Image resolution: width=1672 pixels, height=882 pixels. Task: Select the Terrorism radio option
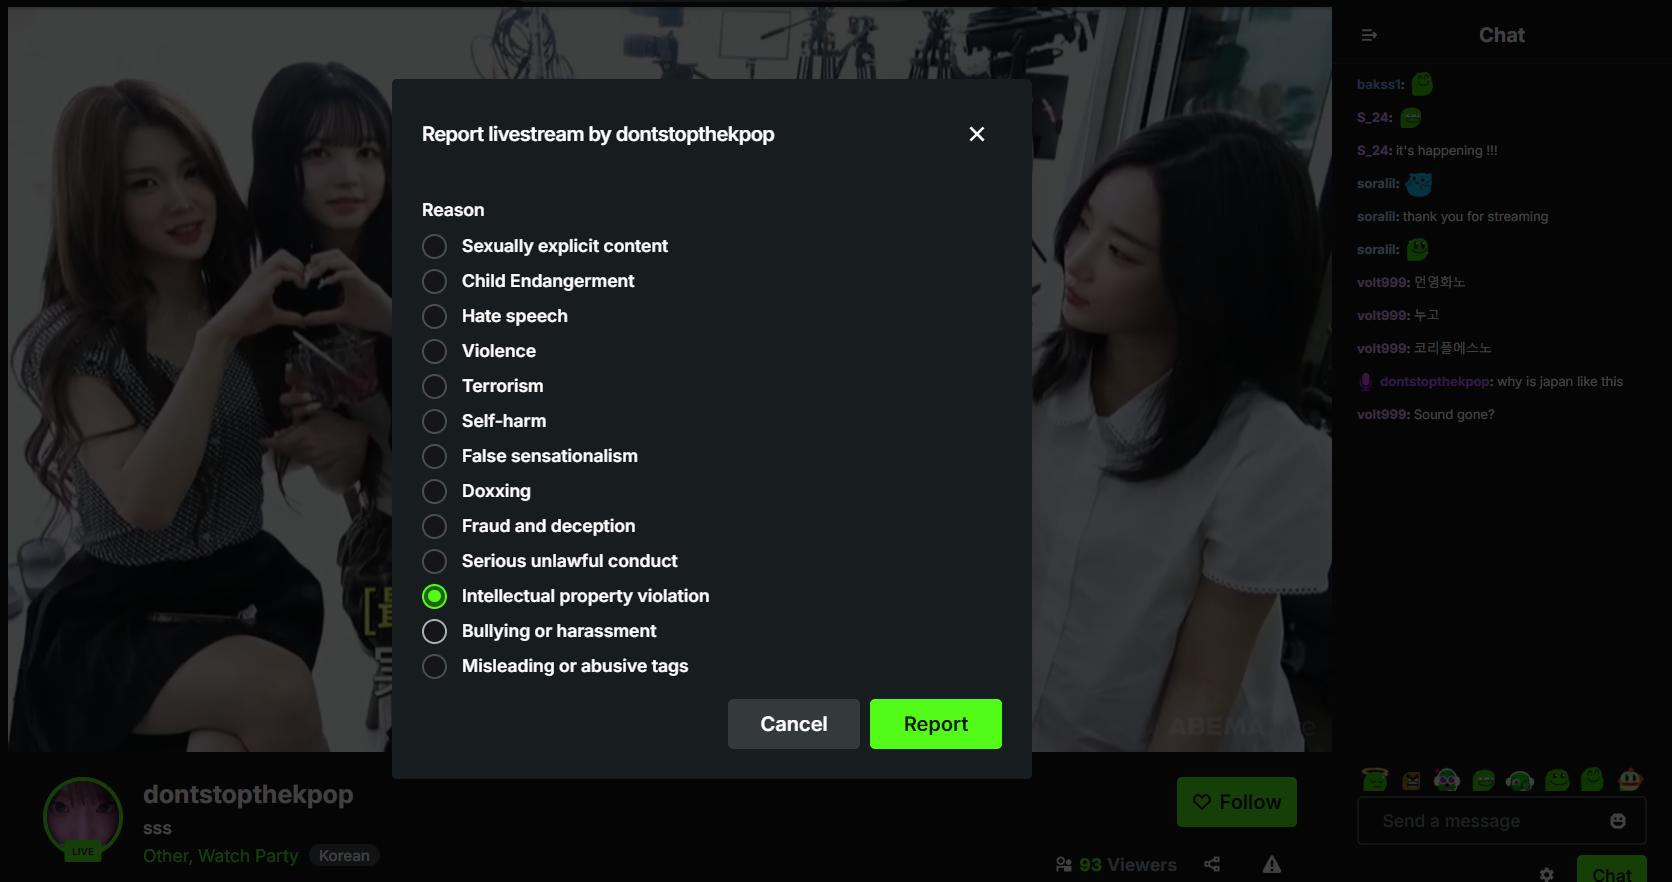click(x=434, y=386)
